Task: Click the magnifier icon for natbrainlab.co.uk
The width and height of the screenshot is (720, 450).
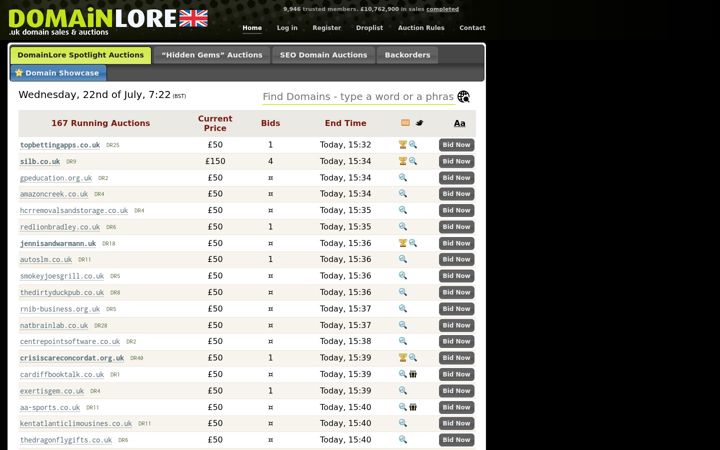Action: (403, 325)
